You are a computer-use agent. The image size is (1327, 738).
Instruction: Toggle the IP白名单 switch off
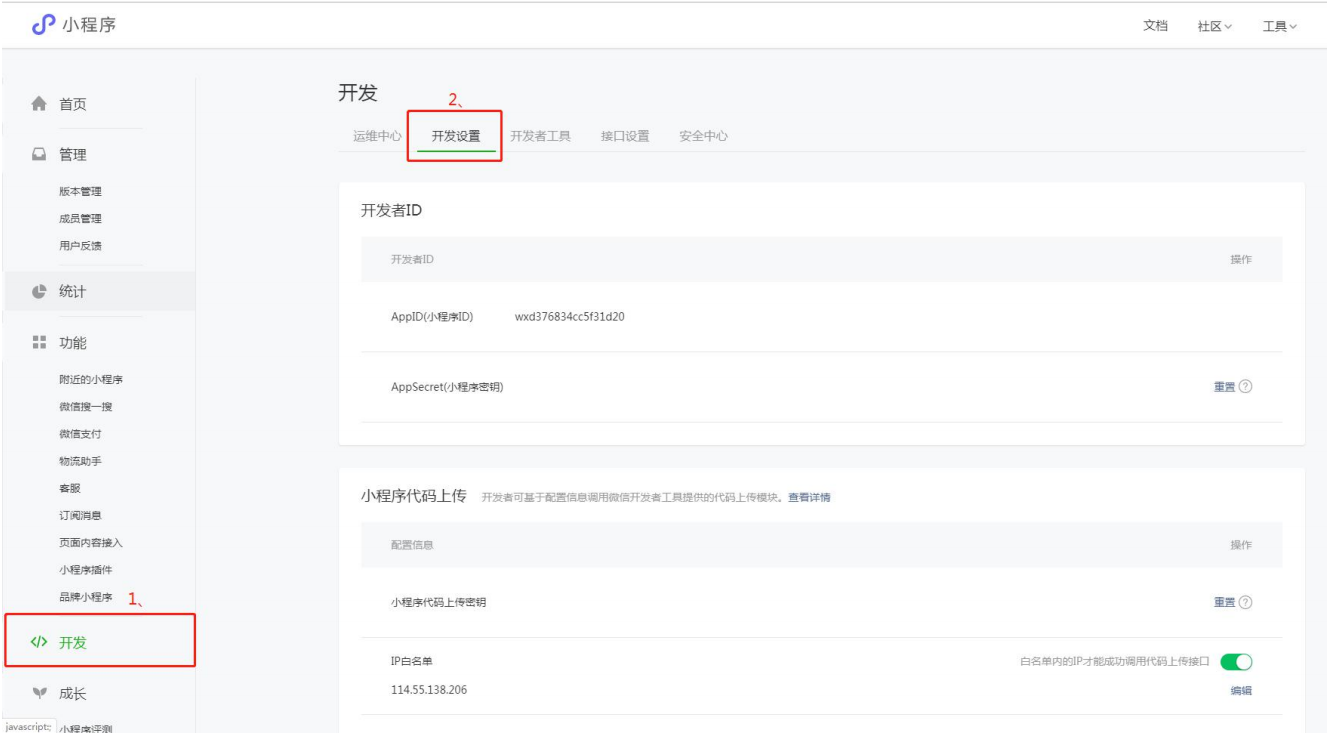[1237, 661]
